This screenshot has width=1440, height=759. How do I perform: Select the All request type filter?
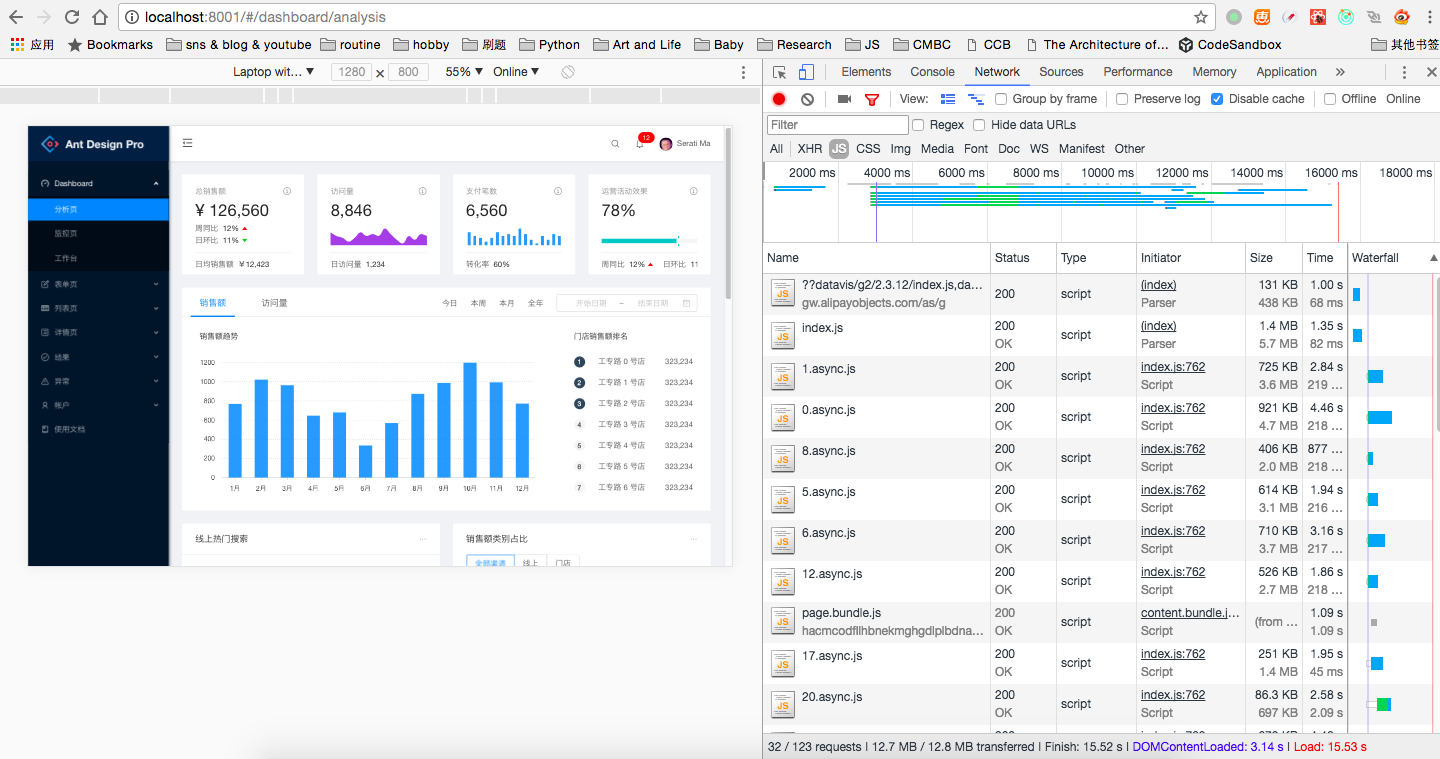coord(776,149)
